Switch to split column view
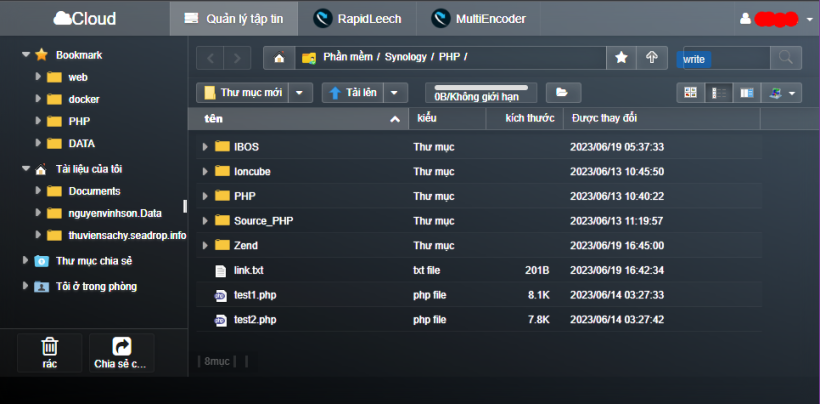The height and width of the screenshot is (404, 820). pyautogui.click(x=746, y=93)
